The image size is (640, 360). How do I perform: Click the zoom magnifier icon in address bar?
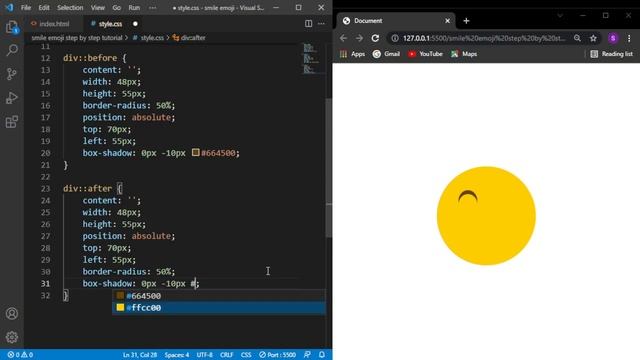click(577, 38)
